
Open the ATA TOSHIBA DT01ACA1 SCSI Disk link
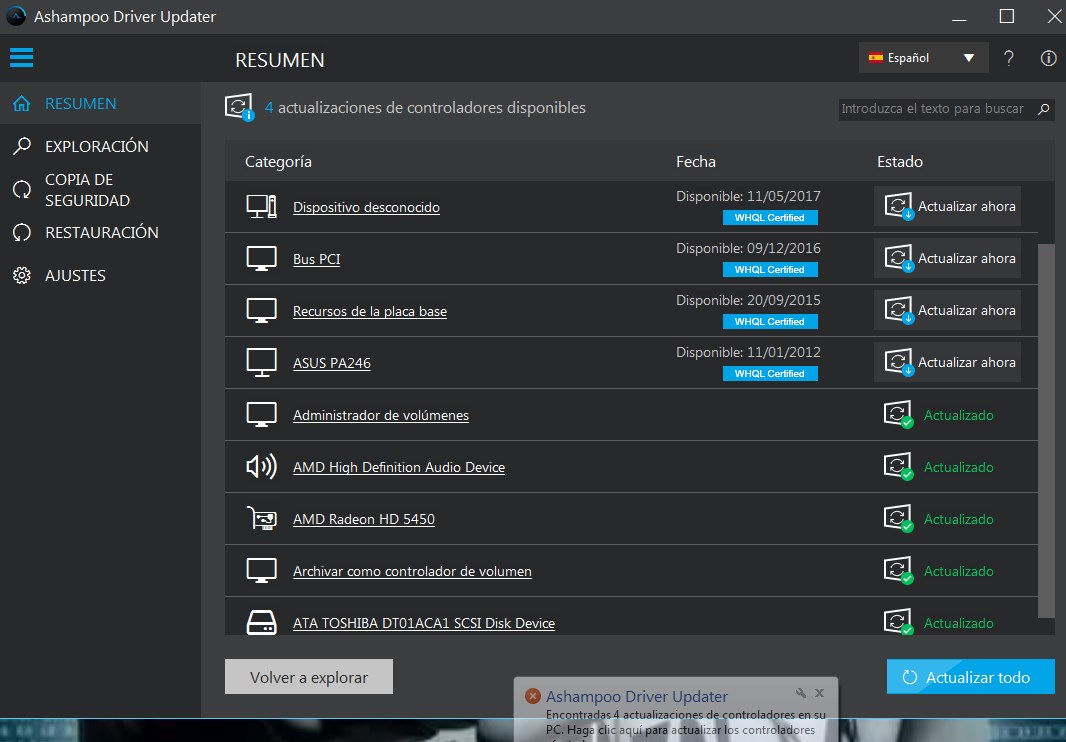pyautogui.click(x=424, y=624)
